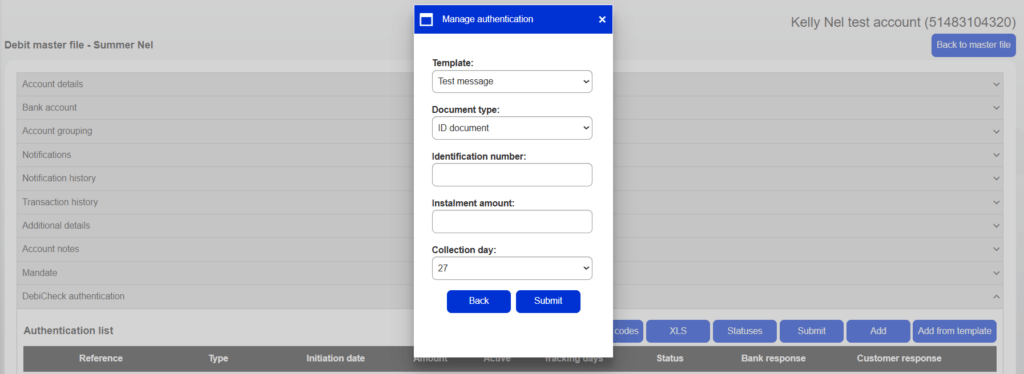Click the Bank response column header
Screen dimensions: 1024x374
point(773,358)
